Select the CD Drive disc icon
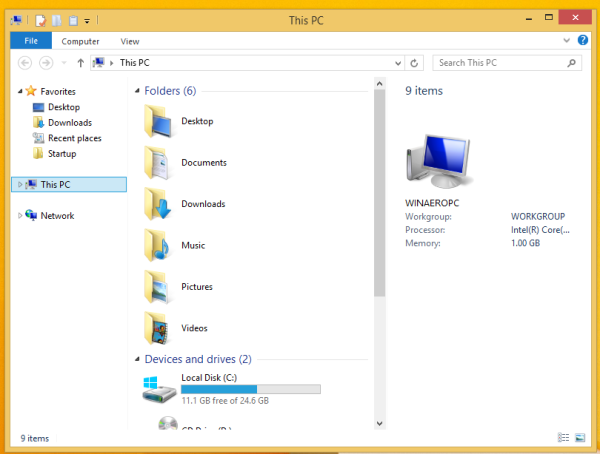 pyautogui.click(x=168, y=423)
